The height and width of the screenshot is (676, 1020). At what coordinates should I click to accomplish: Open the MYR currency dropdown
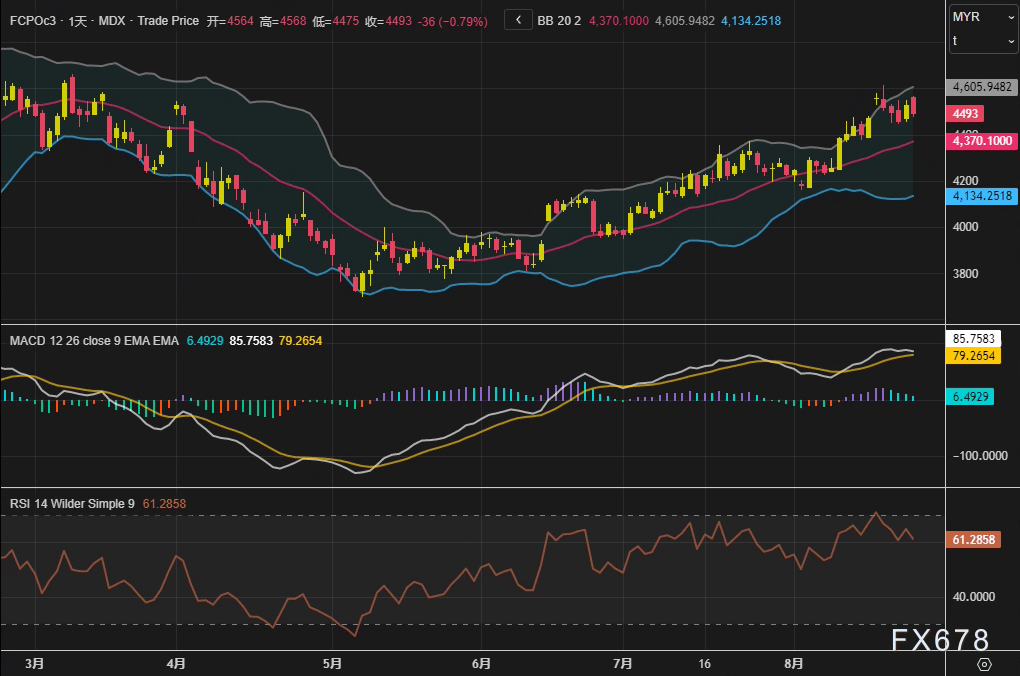click(983, 17)
